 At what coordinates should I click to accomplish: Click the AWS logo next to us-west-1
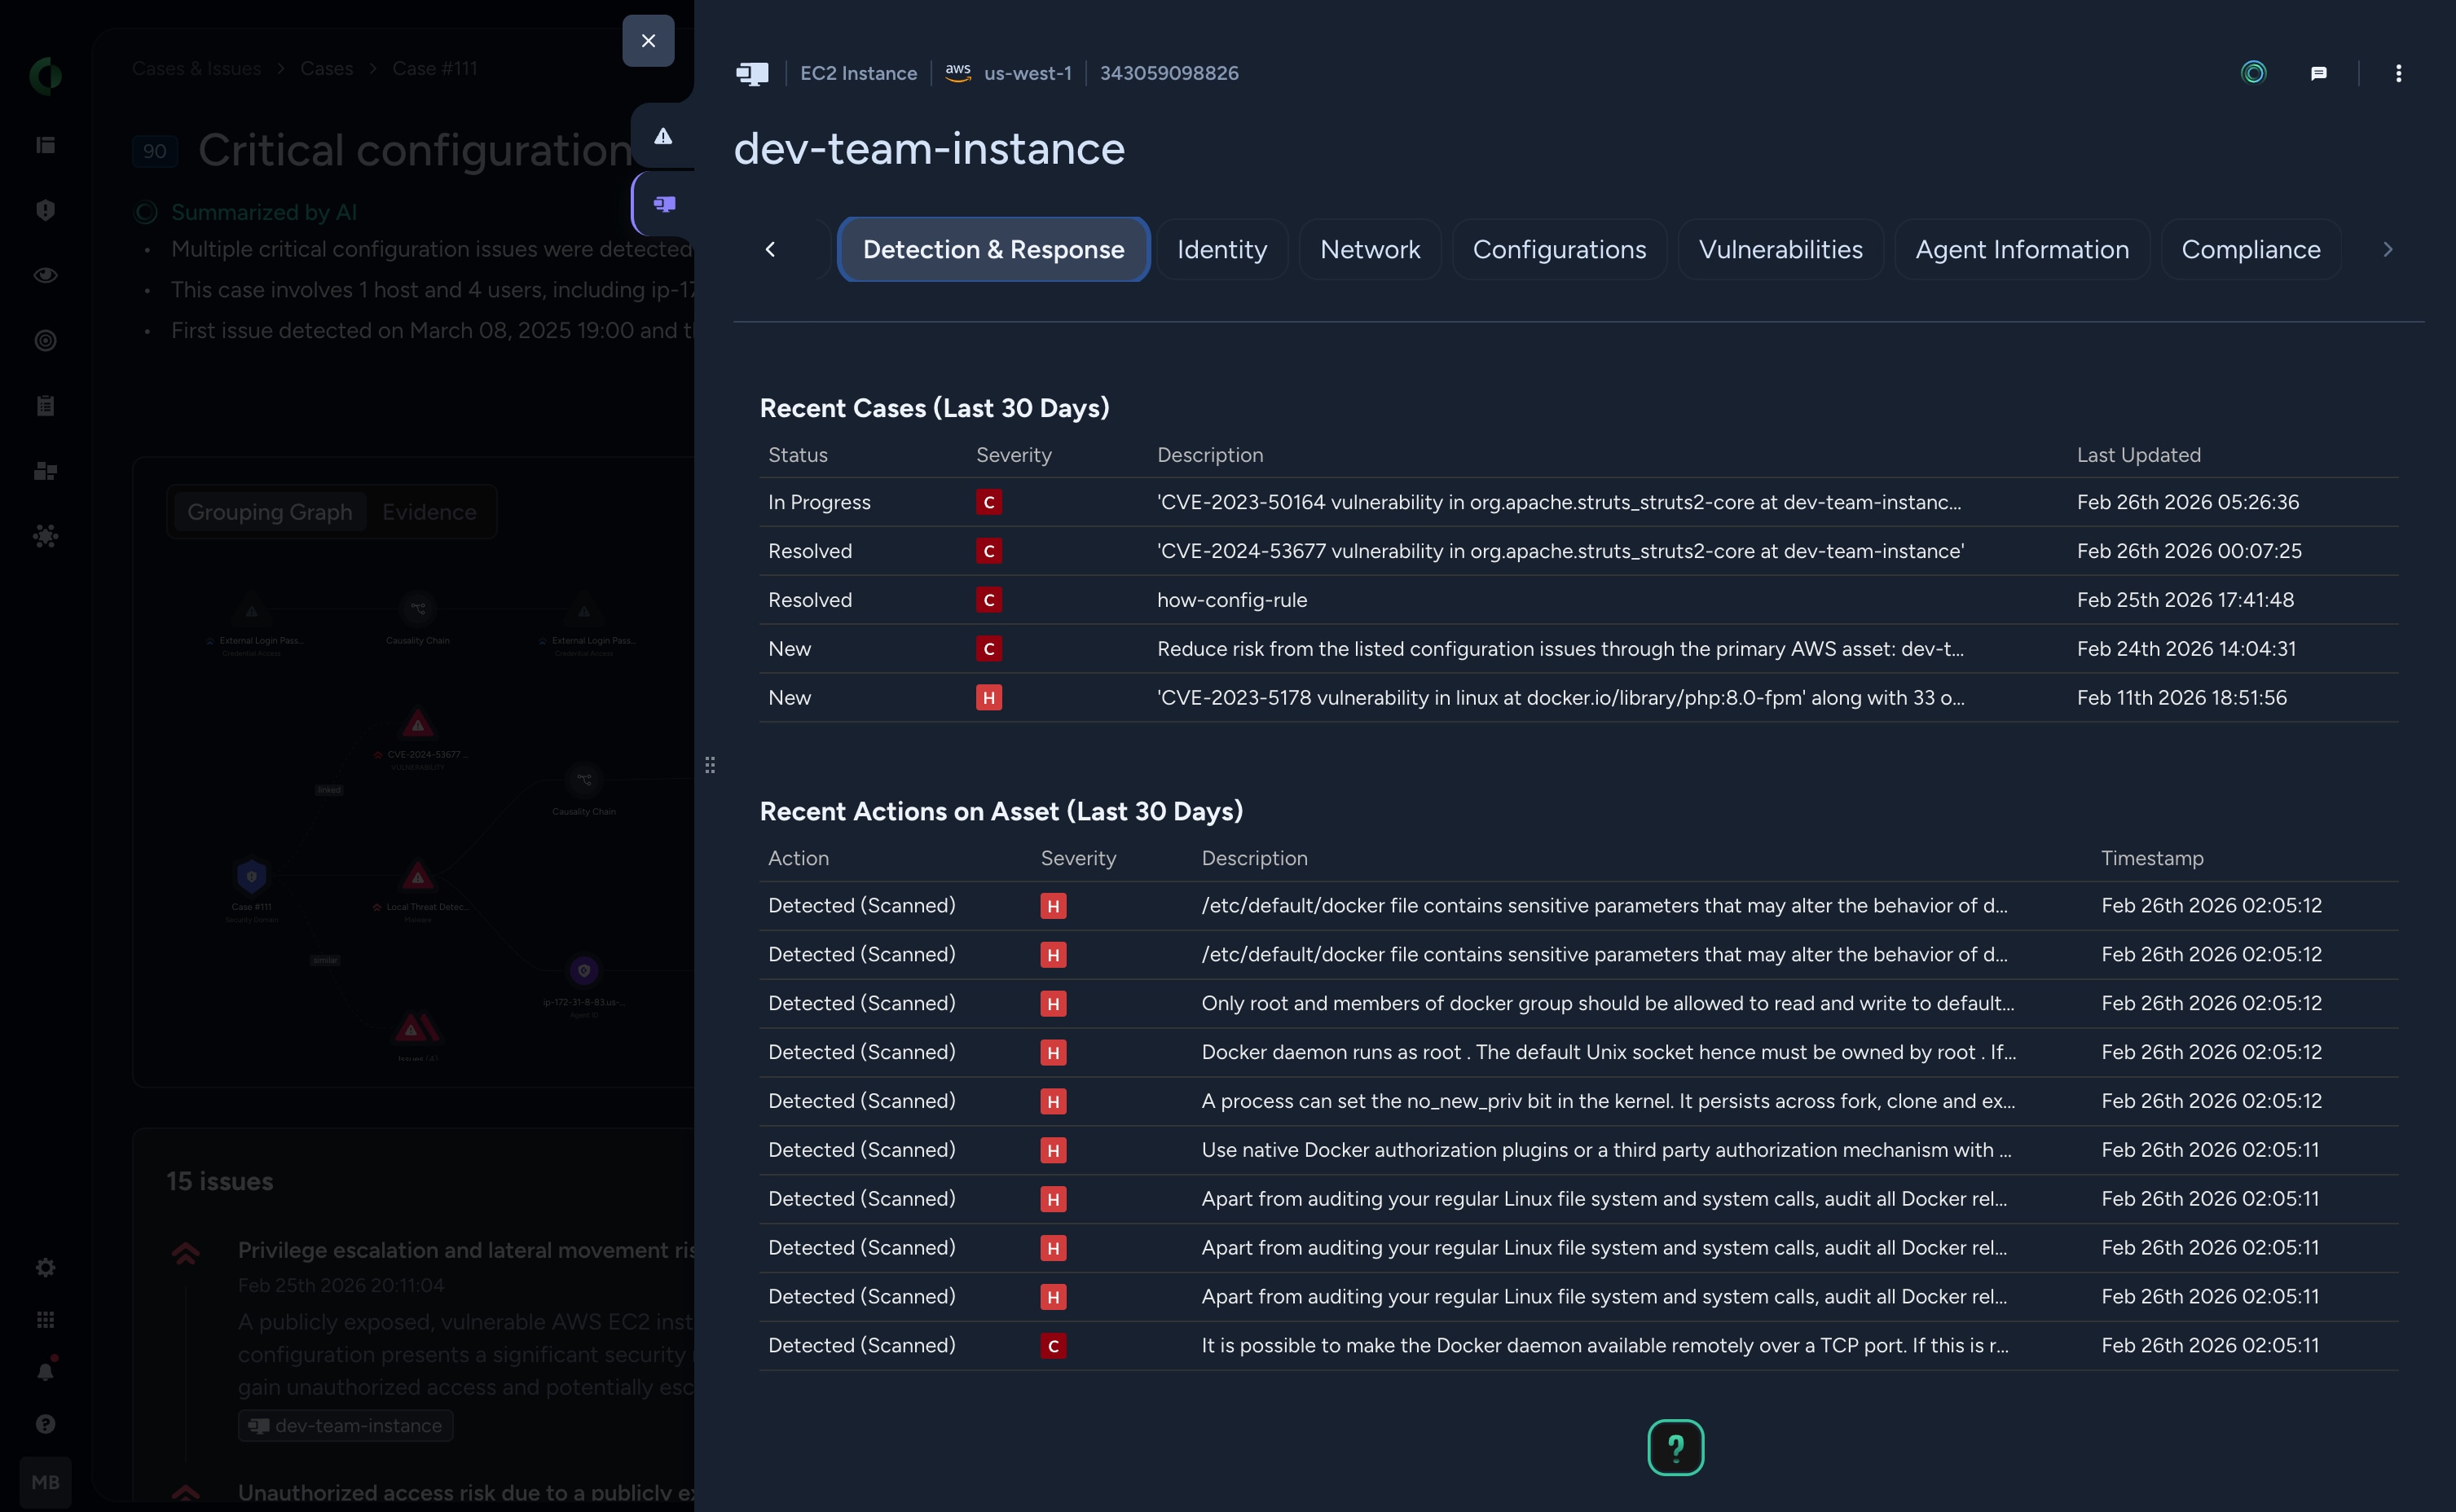[x=957, y=72]
